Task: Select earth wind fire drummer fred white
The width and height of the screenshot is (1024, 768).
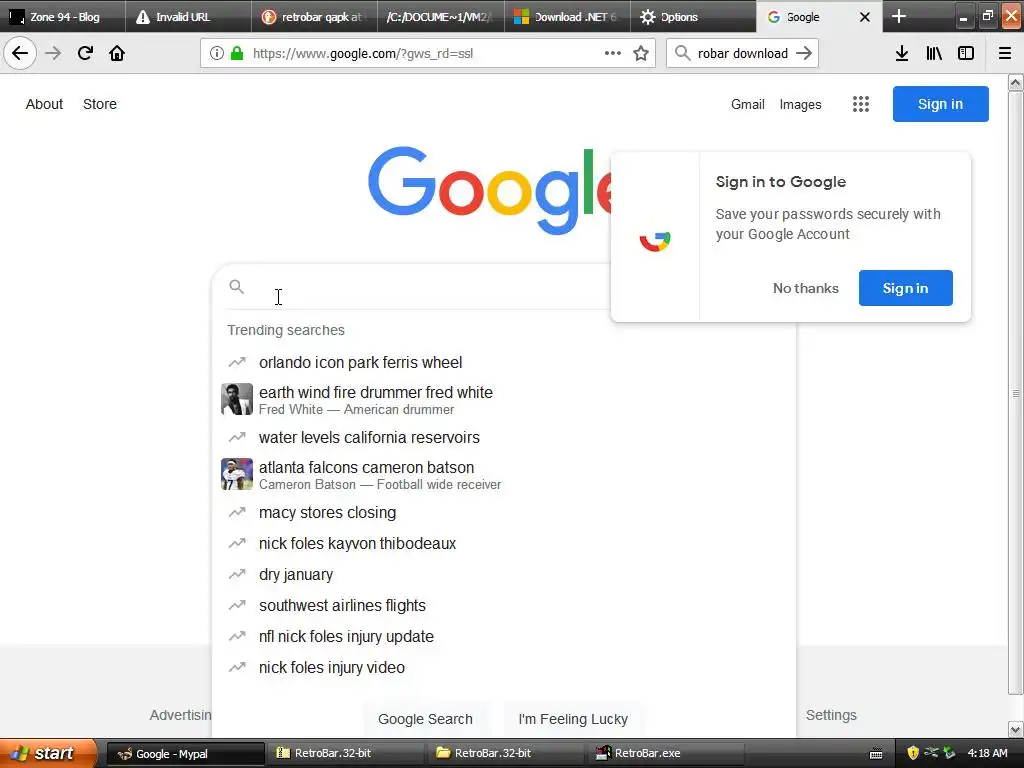Action: click(503, 400)
